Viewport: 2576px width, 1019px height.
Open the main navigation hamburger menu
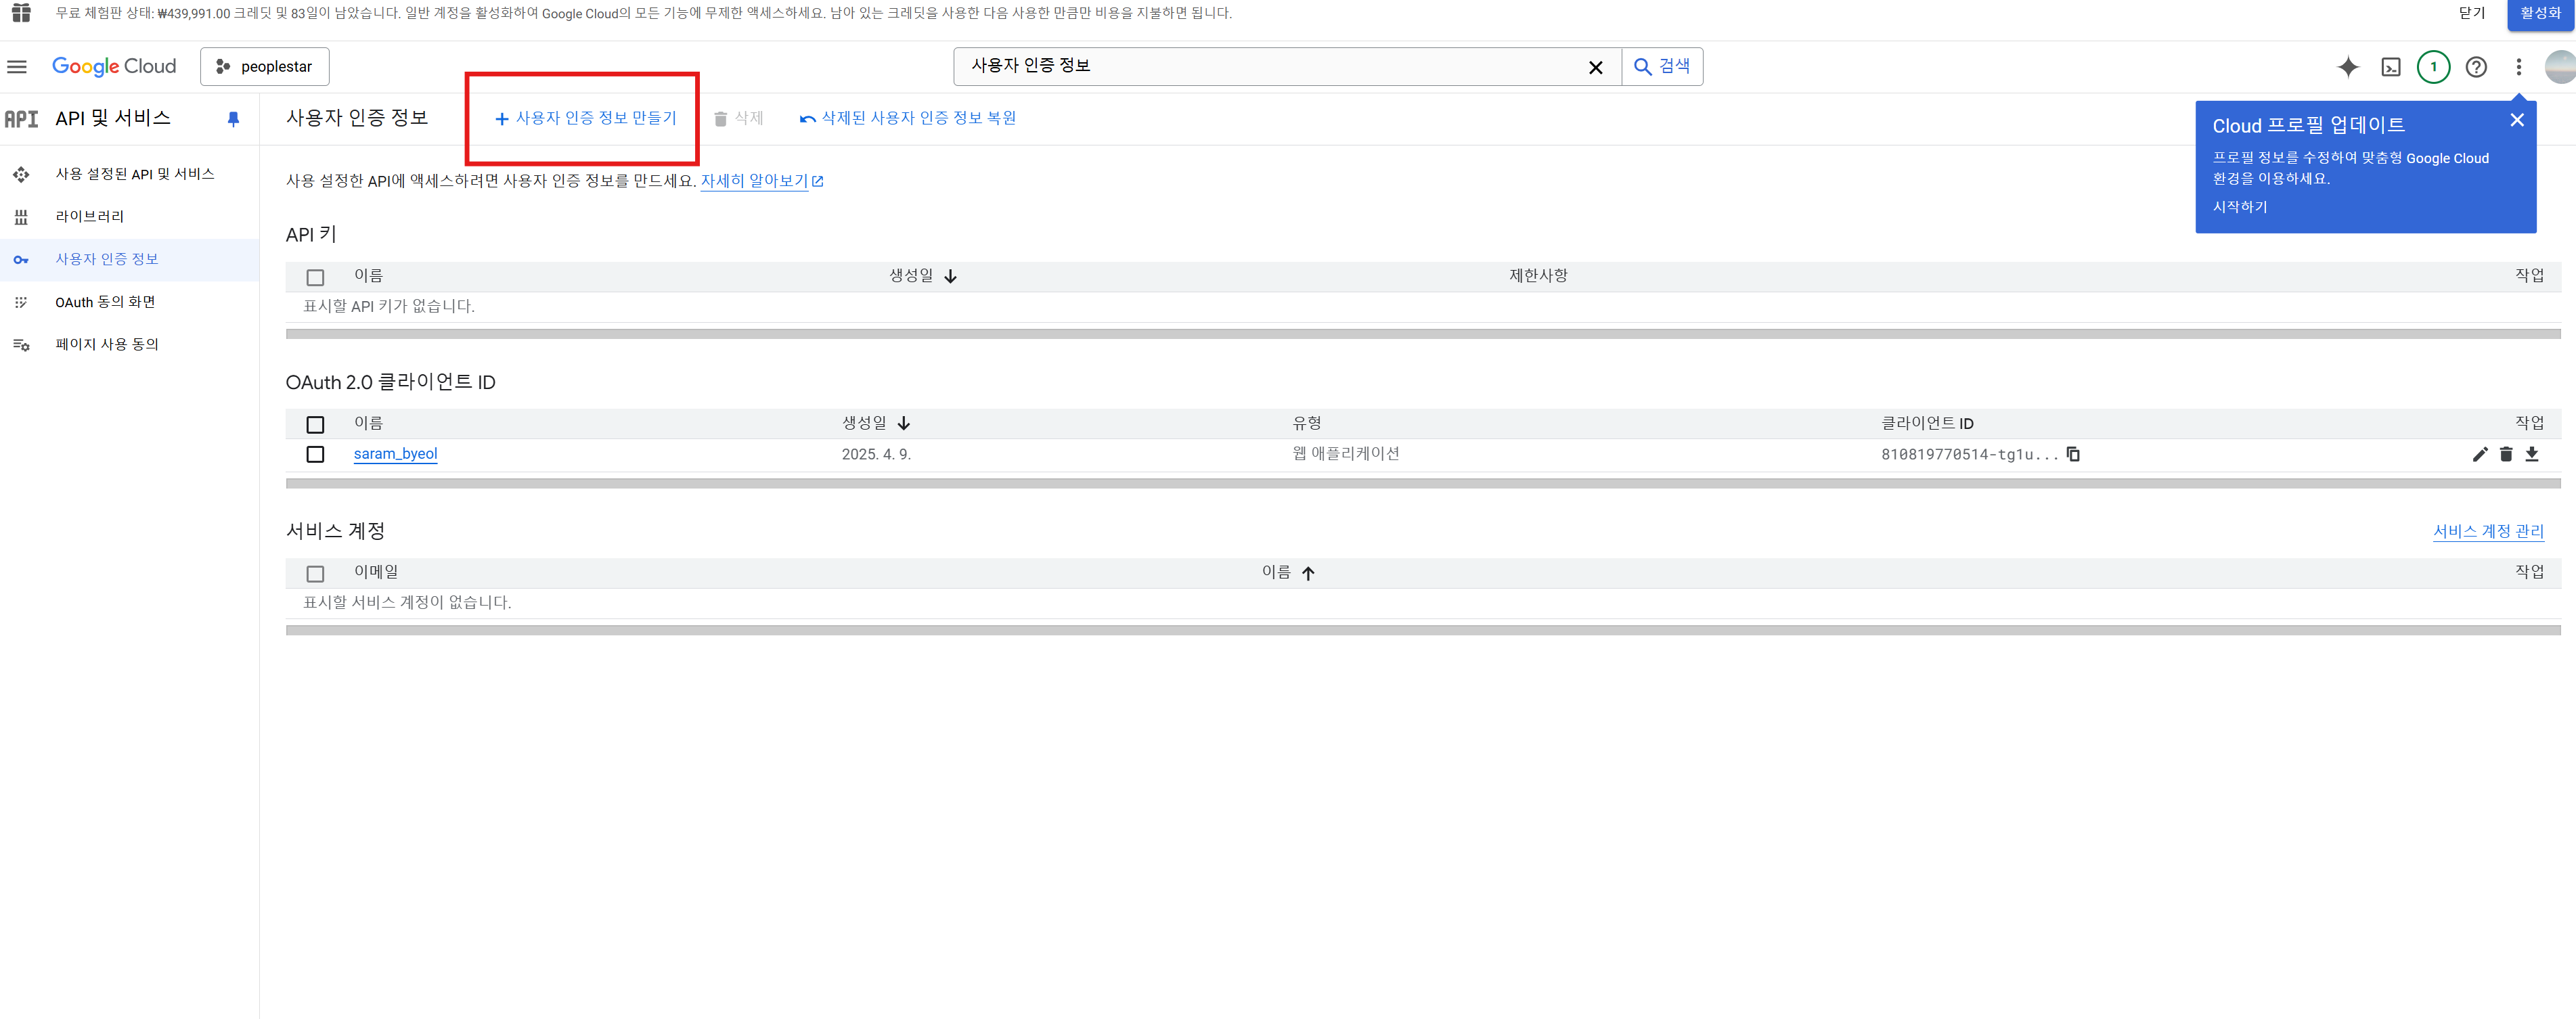coord(17,67)
